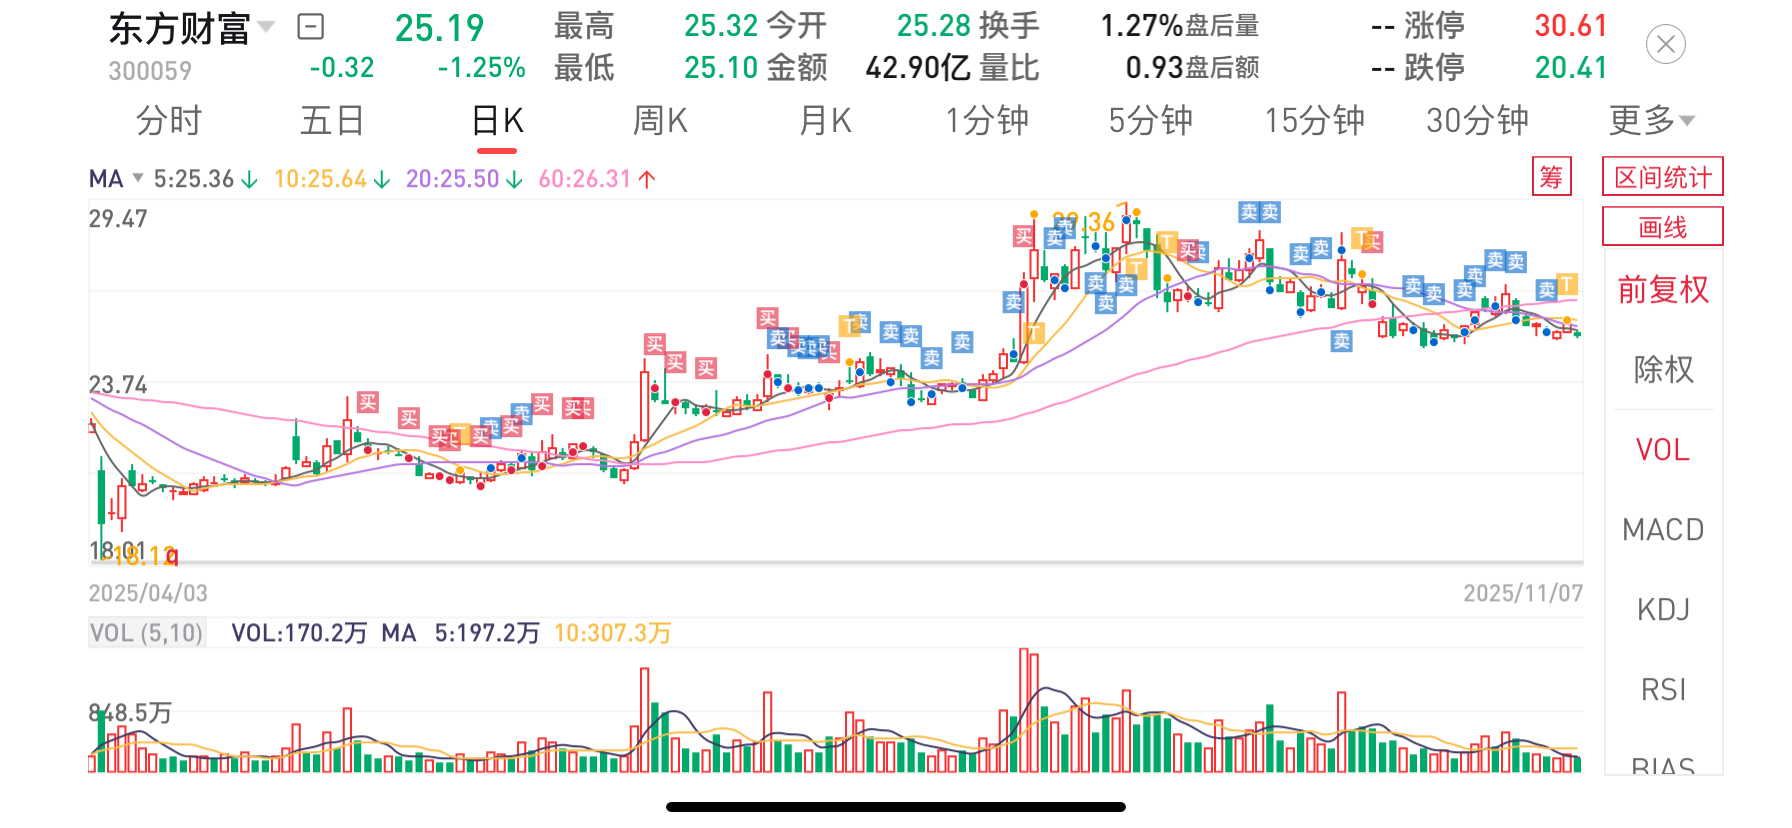Tap the 最高 value 25.32
1792x828 pixels.
pyautogui.click(x=721, y=26)
